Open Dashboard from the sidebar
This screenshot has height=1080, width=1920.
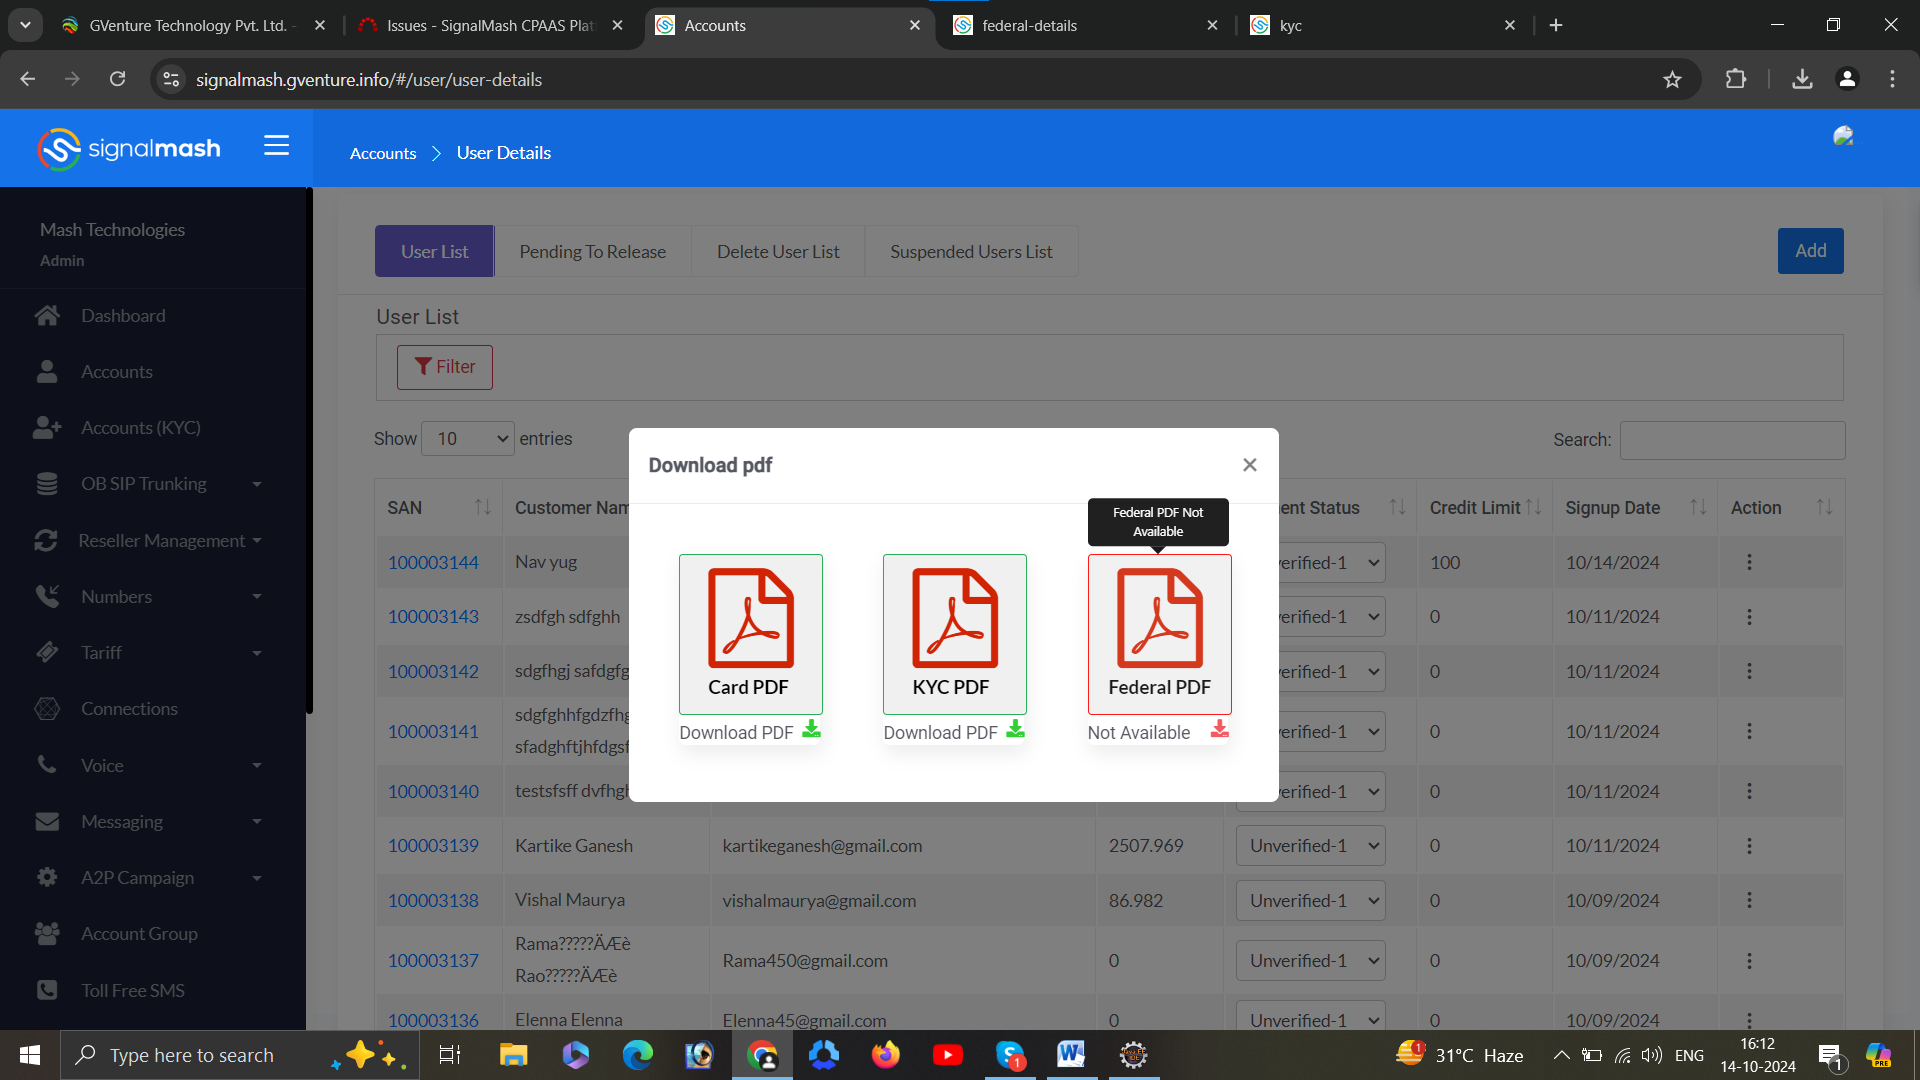point(123,316)
